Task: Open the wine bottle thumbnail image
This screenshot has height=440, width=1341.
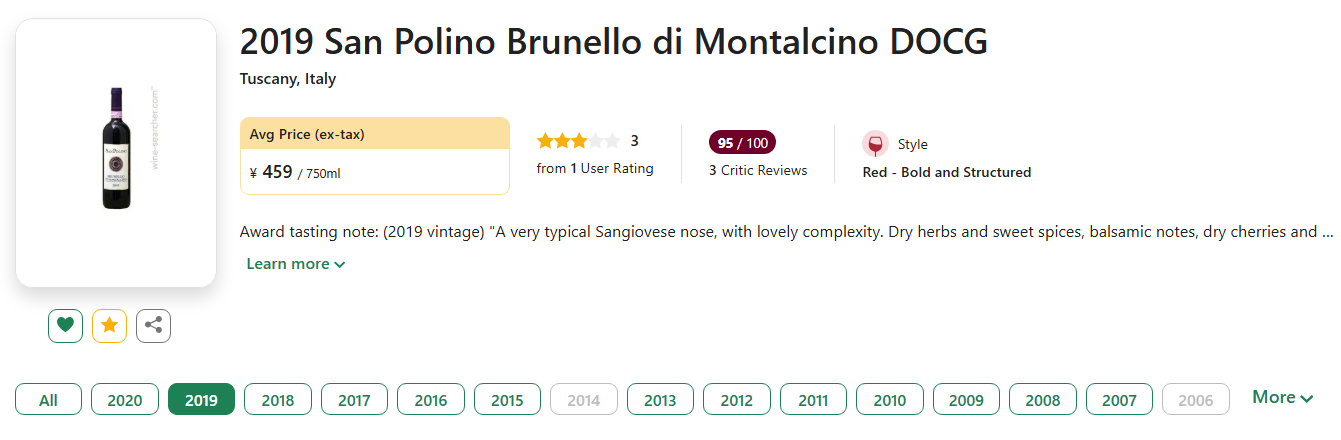Action: (116, 148)
